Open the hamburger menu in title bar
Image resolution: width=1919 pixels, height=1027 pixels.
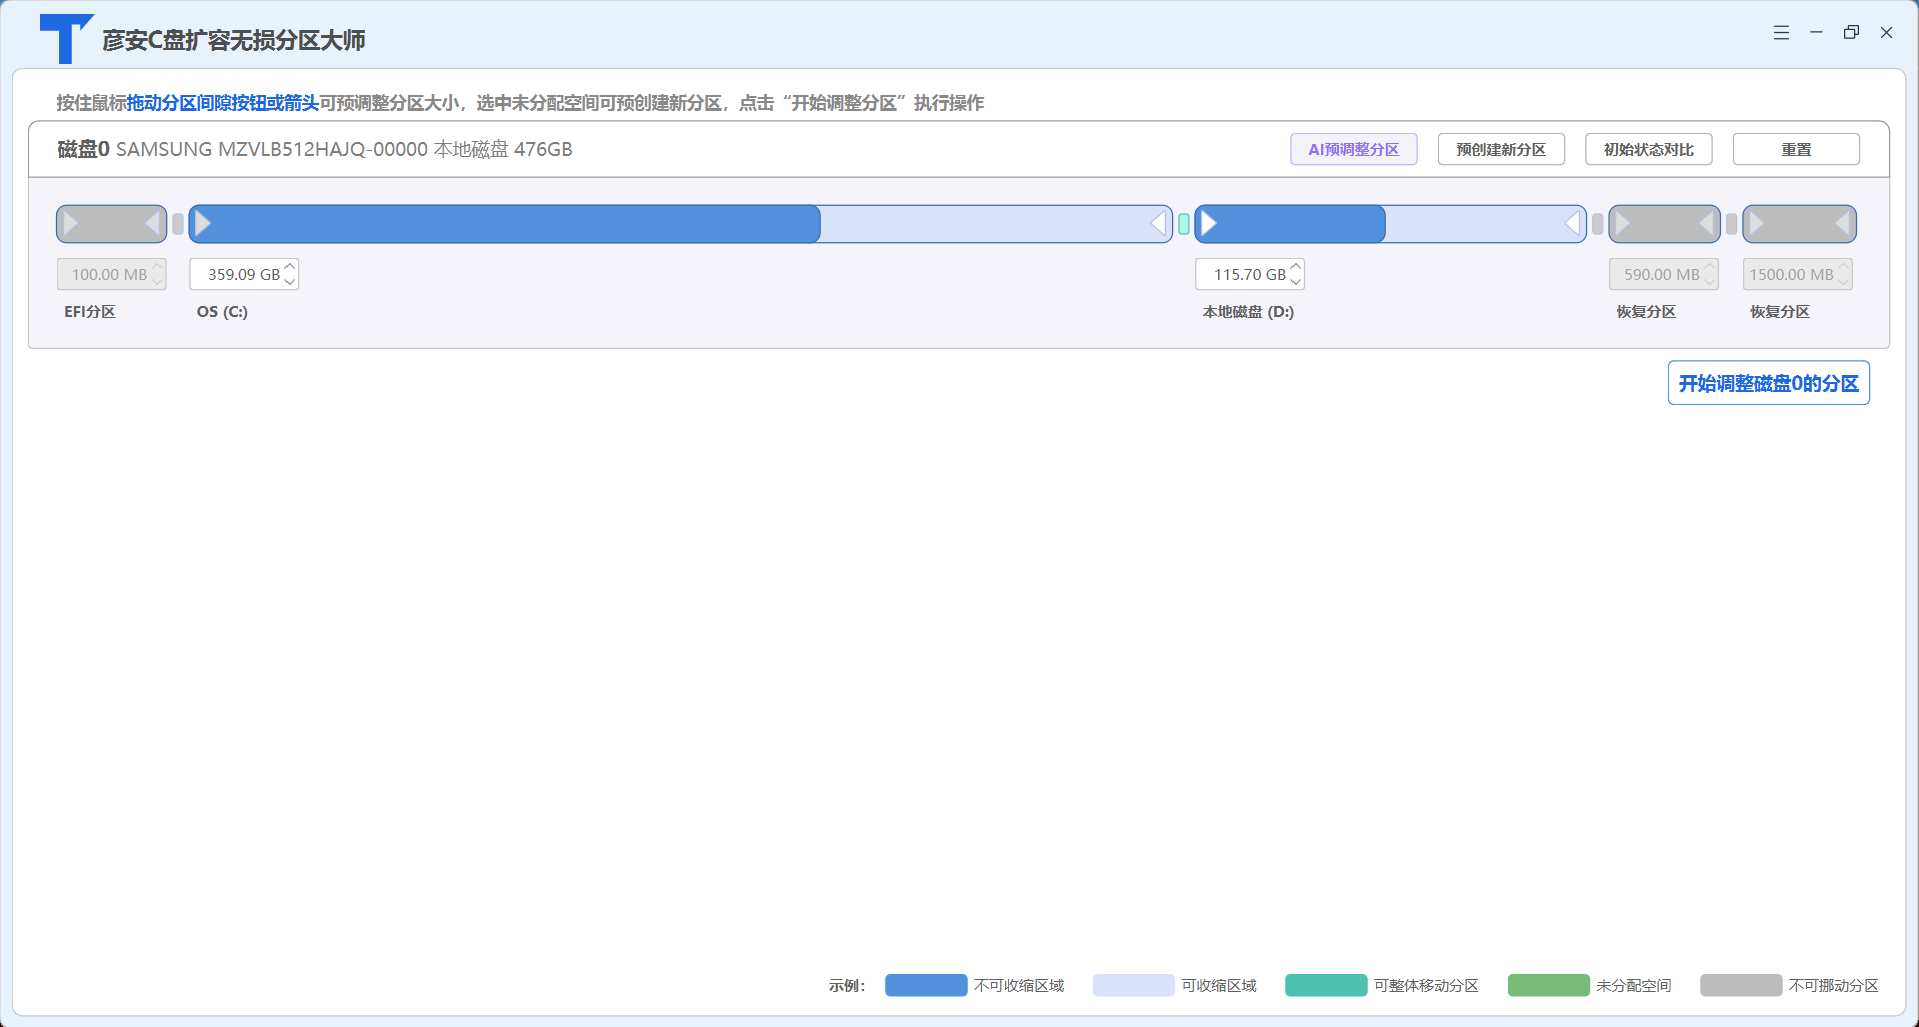tap(1781, 33)
